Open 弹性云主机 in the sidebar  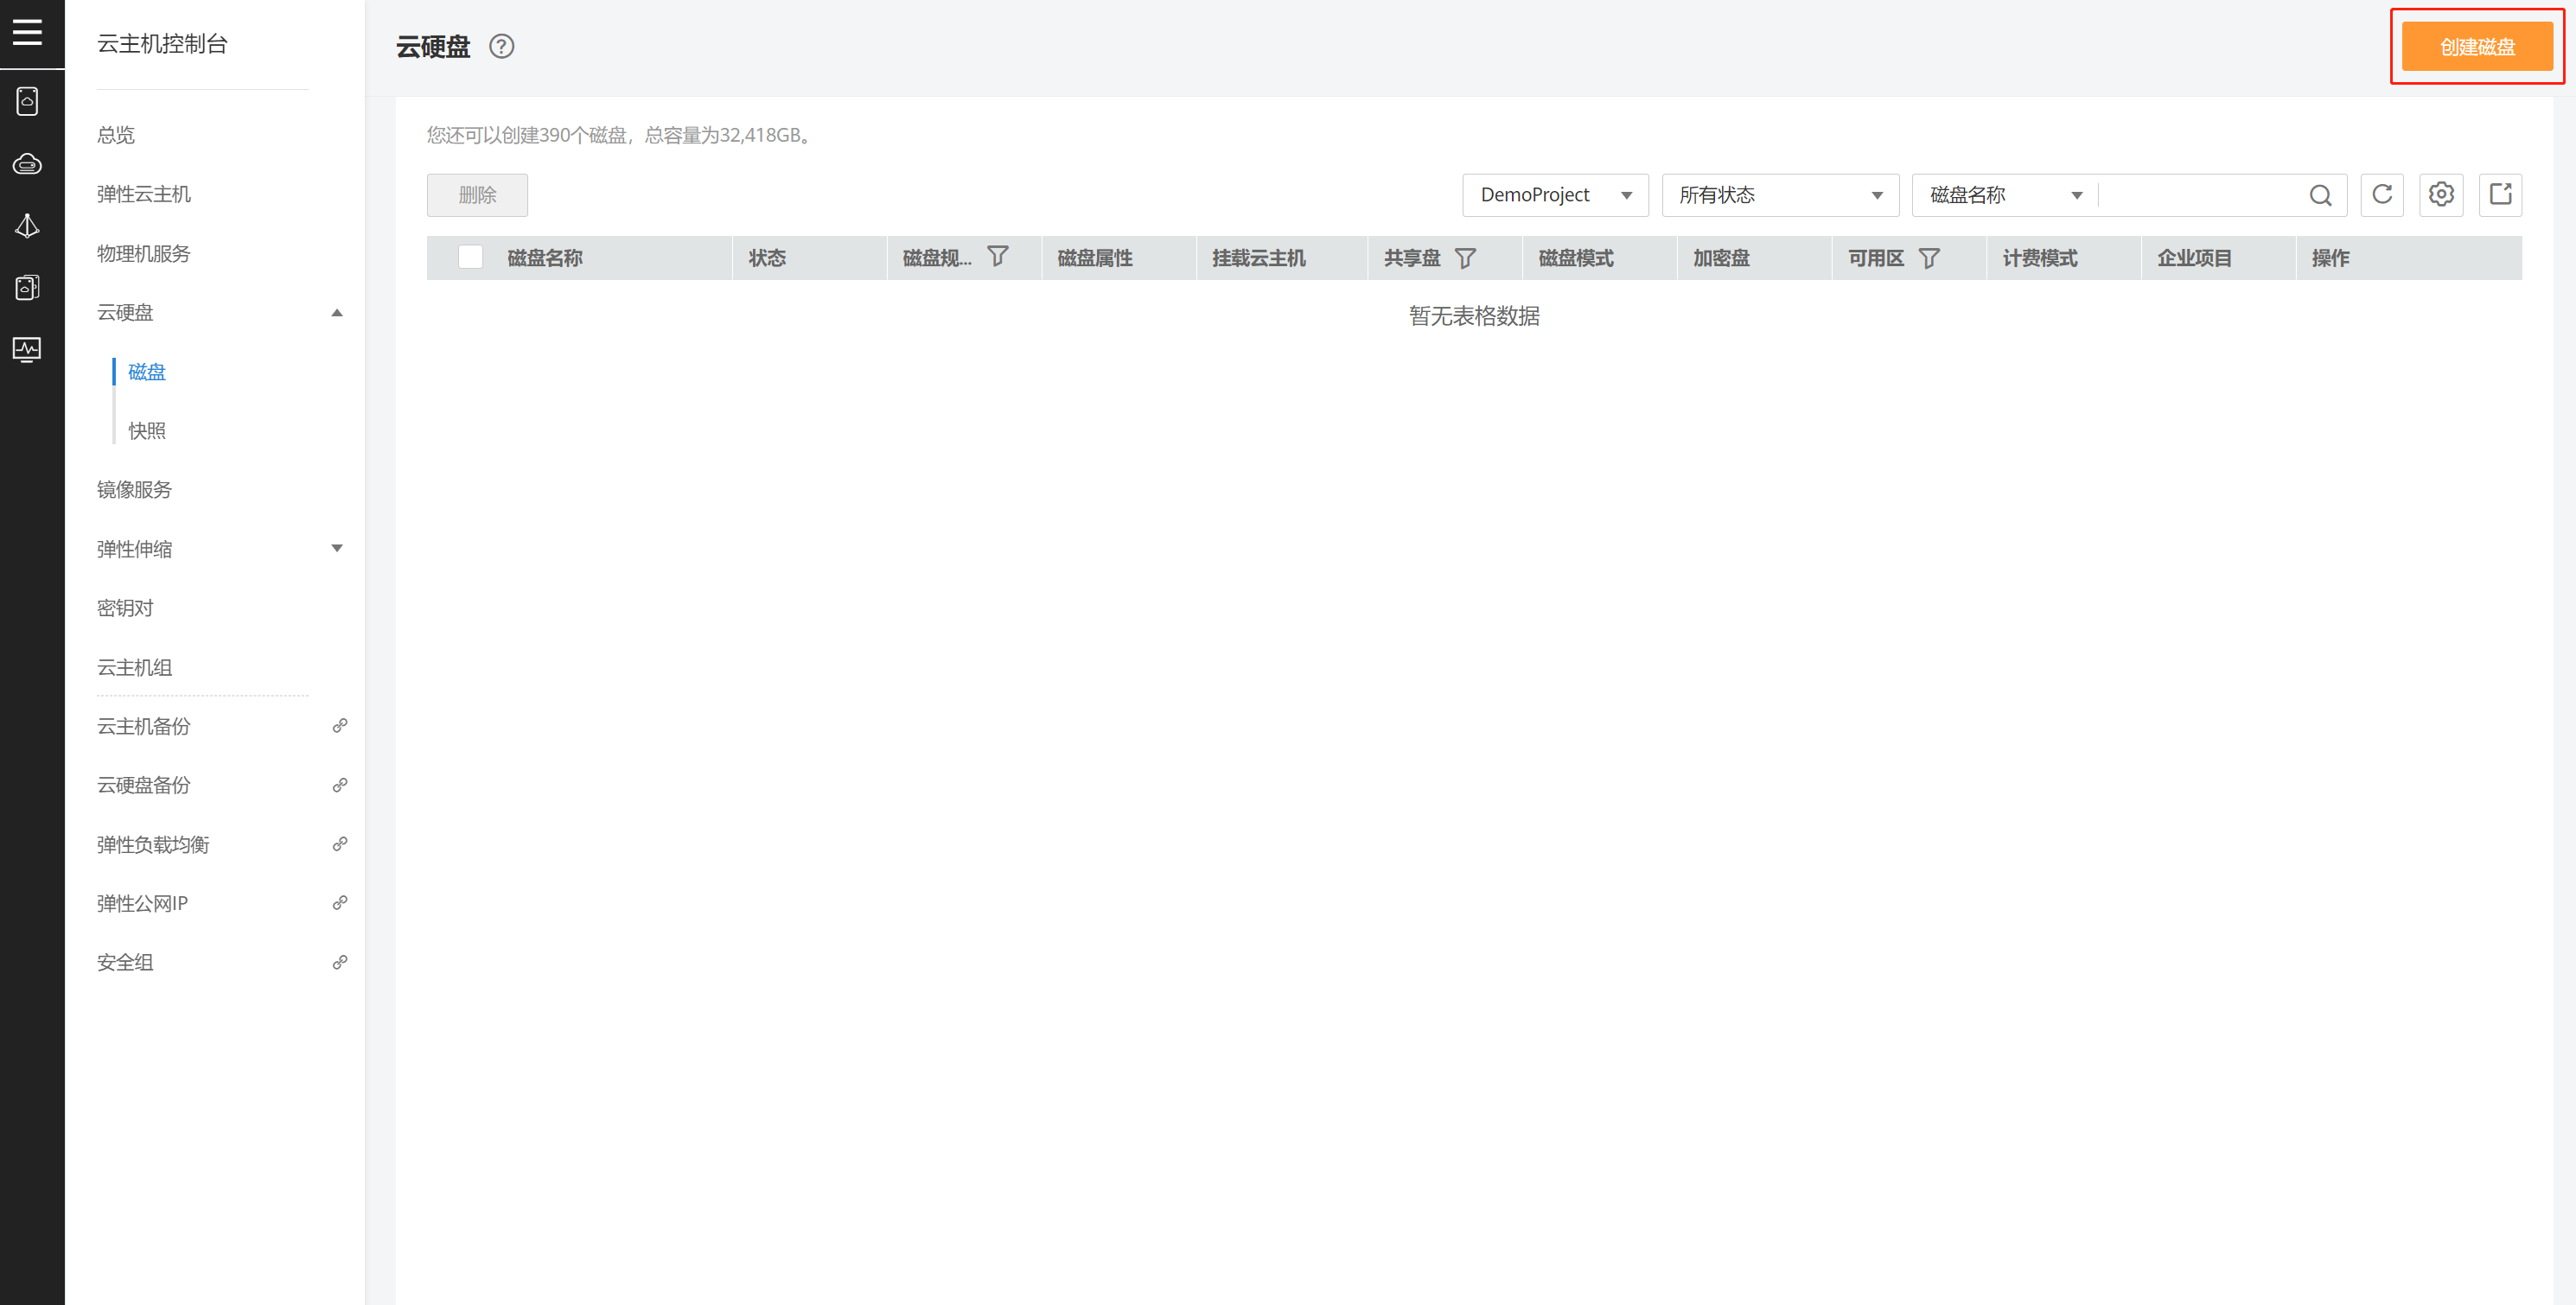tap(143, 194)
